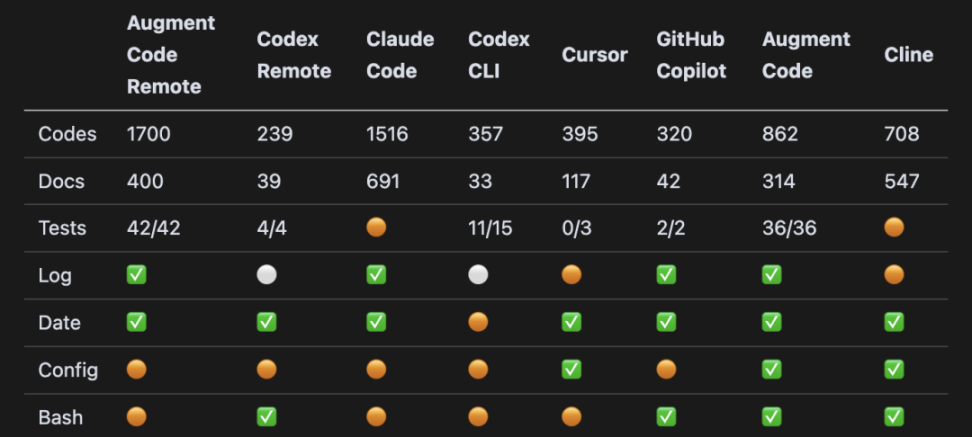The height and width of the screenshot is (437, 972).
Task: Select the Codes row label
Action: click(x=67, y=134)
